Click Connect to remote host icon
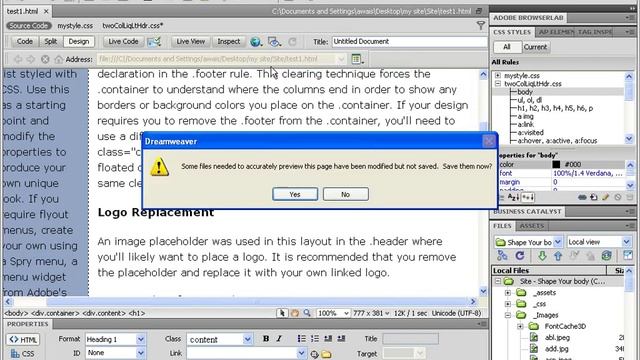The image size is (640, 360). pyautogui.click(x=502, y=256)
